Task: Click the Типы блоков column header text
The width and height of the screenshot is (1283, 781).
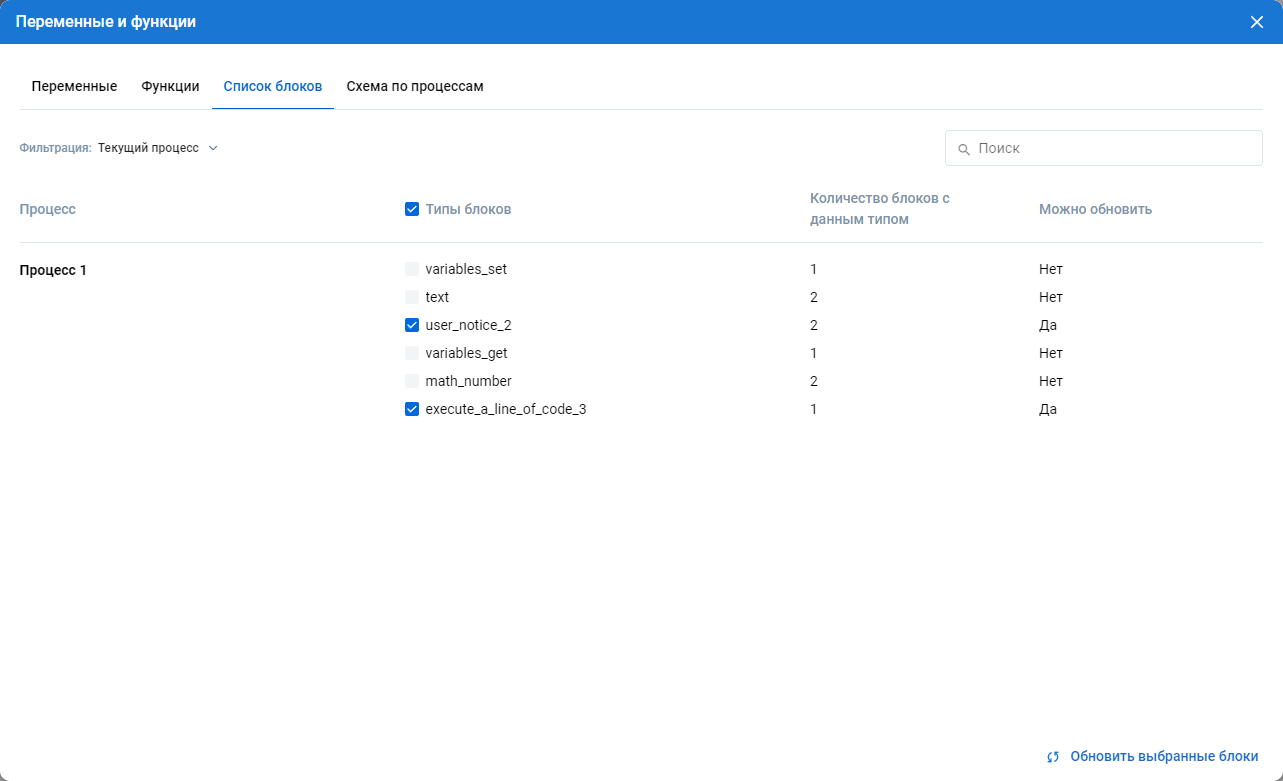Action: click(x=468, y=209)
